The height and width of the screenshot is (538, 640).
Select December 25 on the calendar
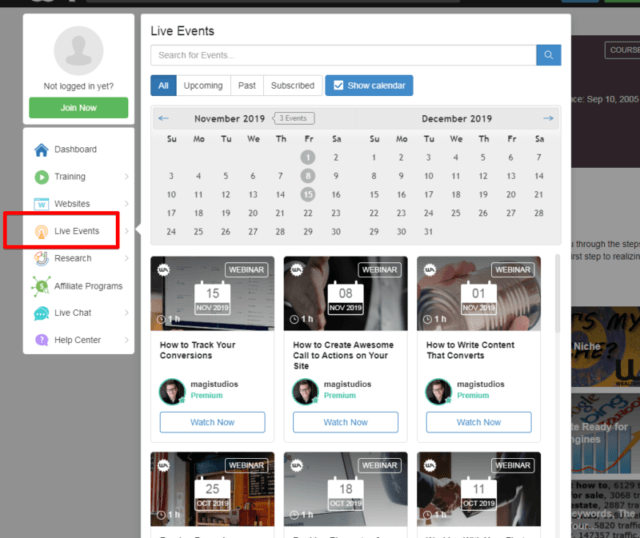(456, 213)
